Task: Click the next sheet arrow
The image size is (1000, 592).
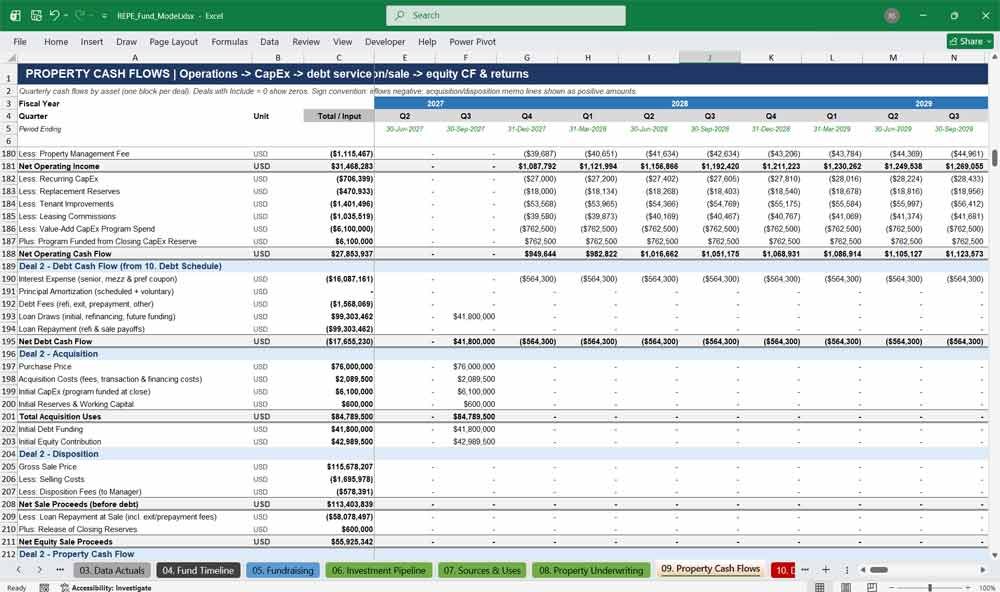Action: (x=40, y=570)
